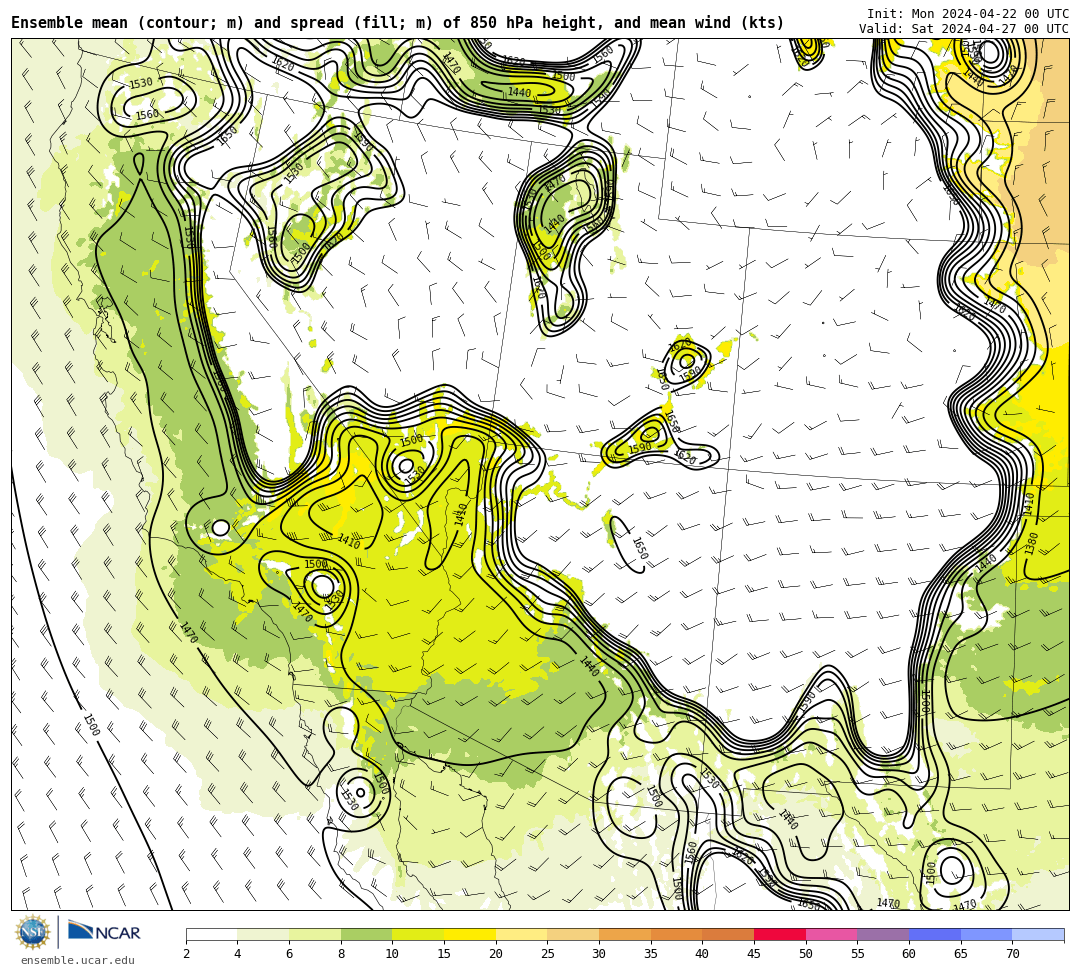The image size is (1080, 973).
Task: Pick the blue 60–65 colorbar swatch
Action: (x=935, y=934)
